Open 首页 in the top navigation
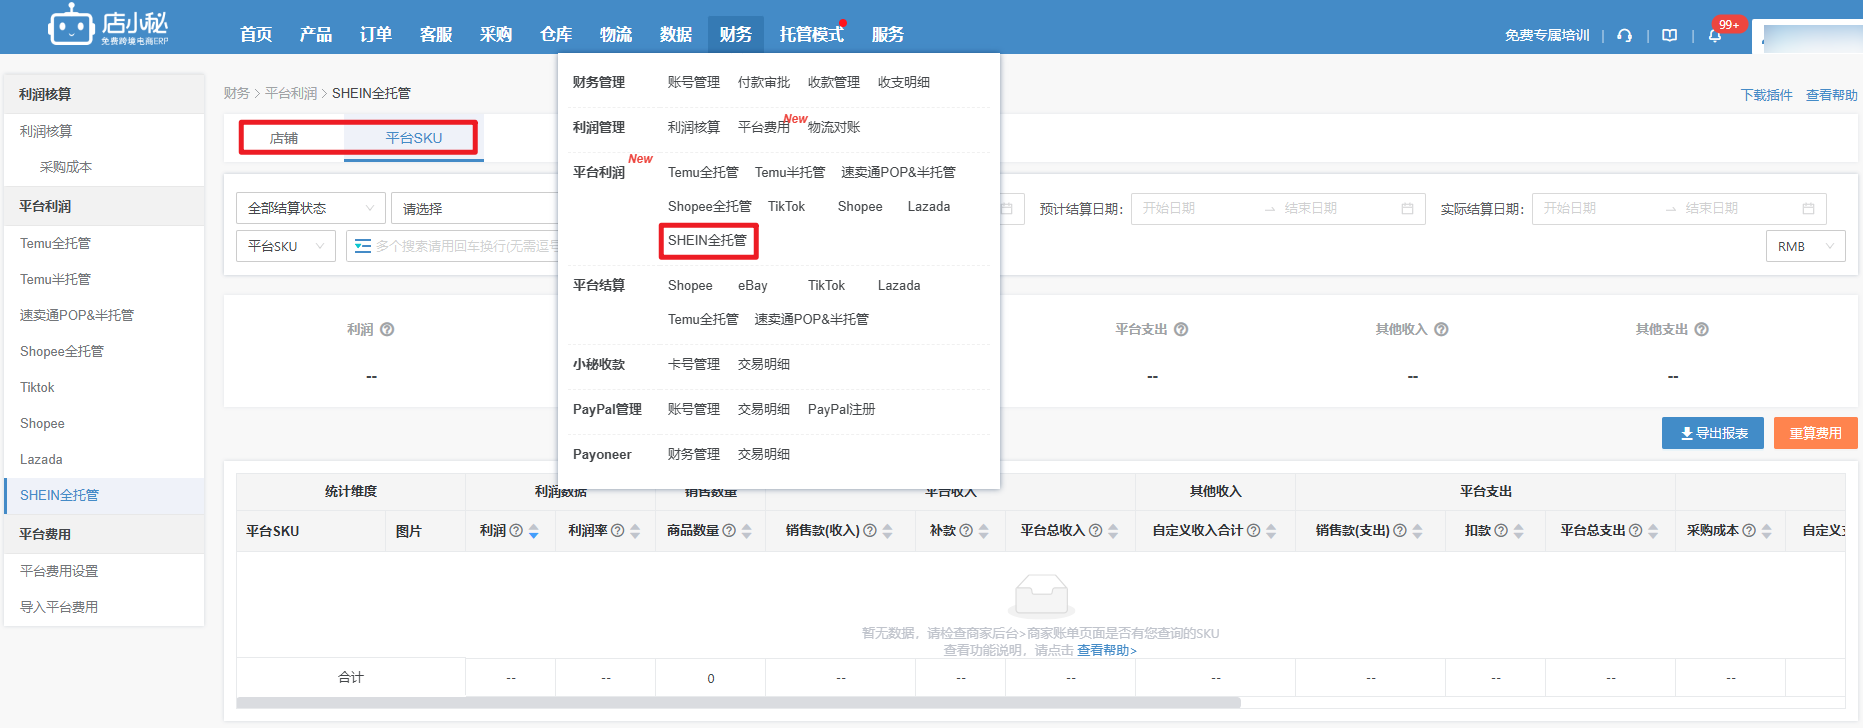Screen dimensions: 1863x728 [x=256, y=35]
